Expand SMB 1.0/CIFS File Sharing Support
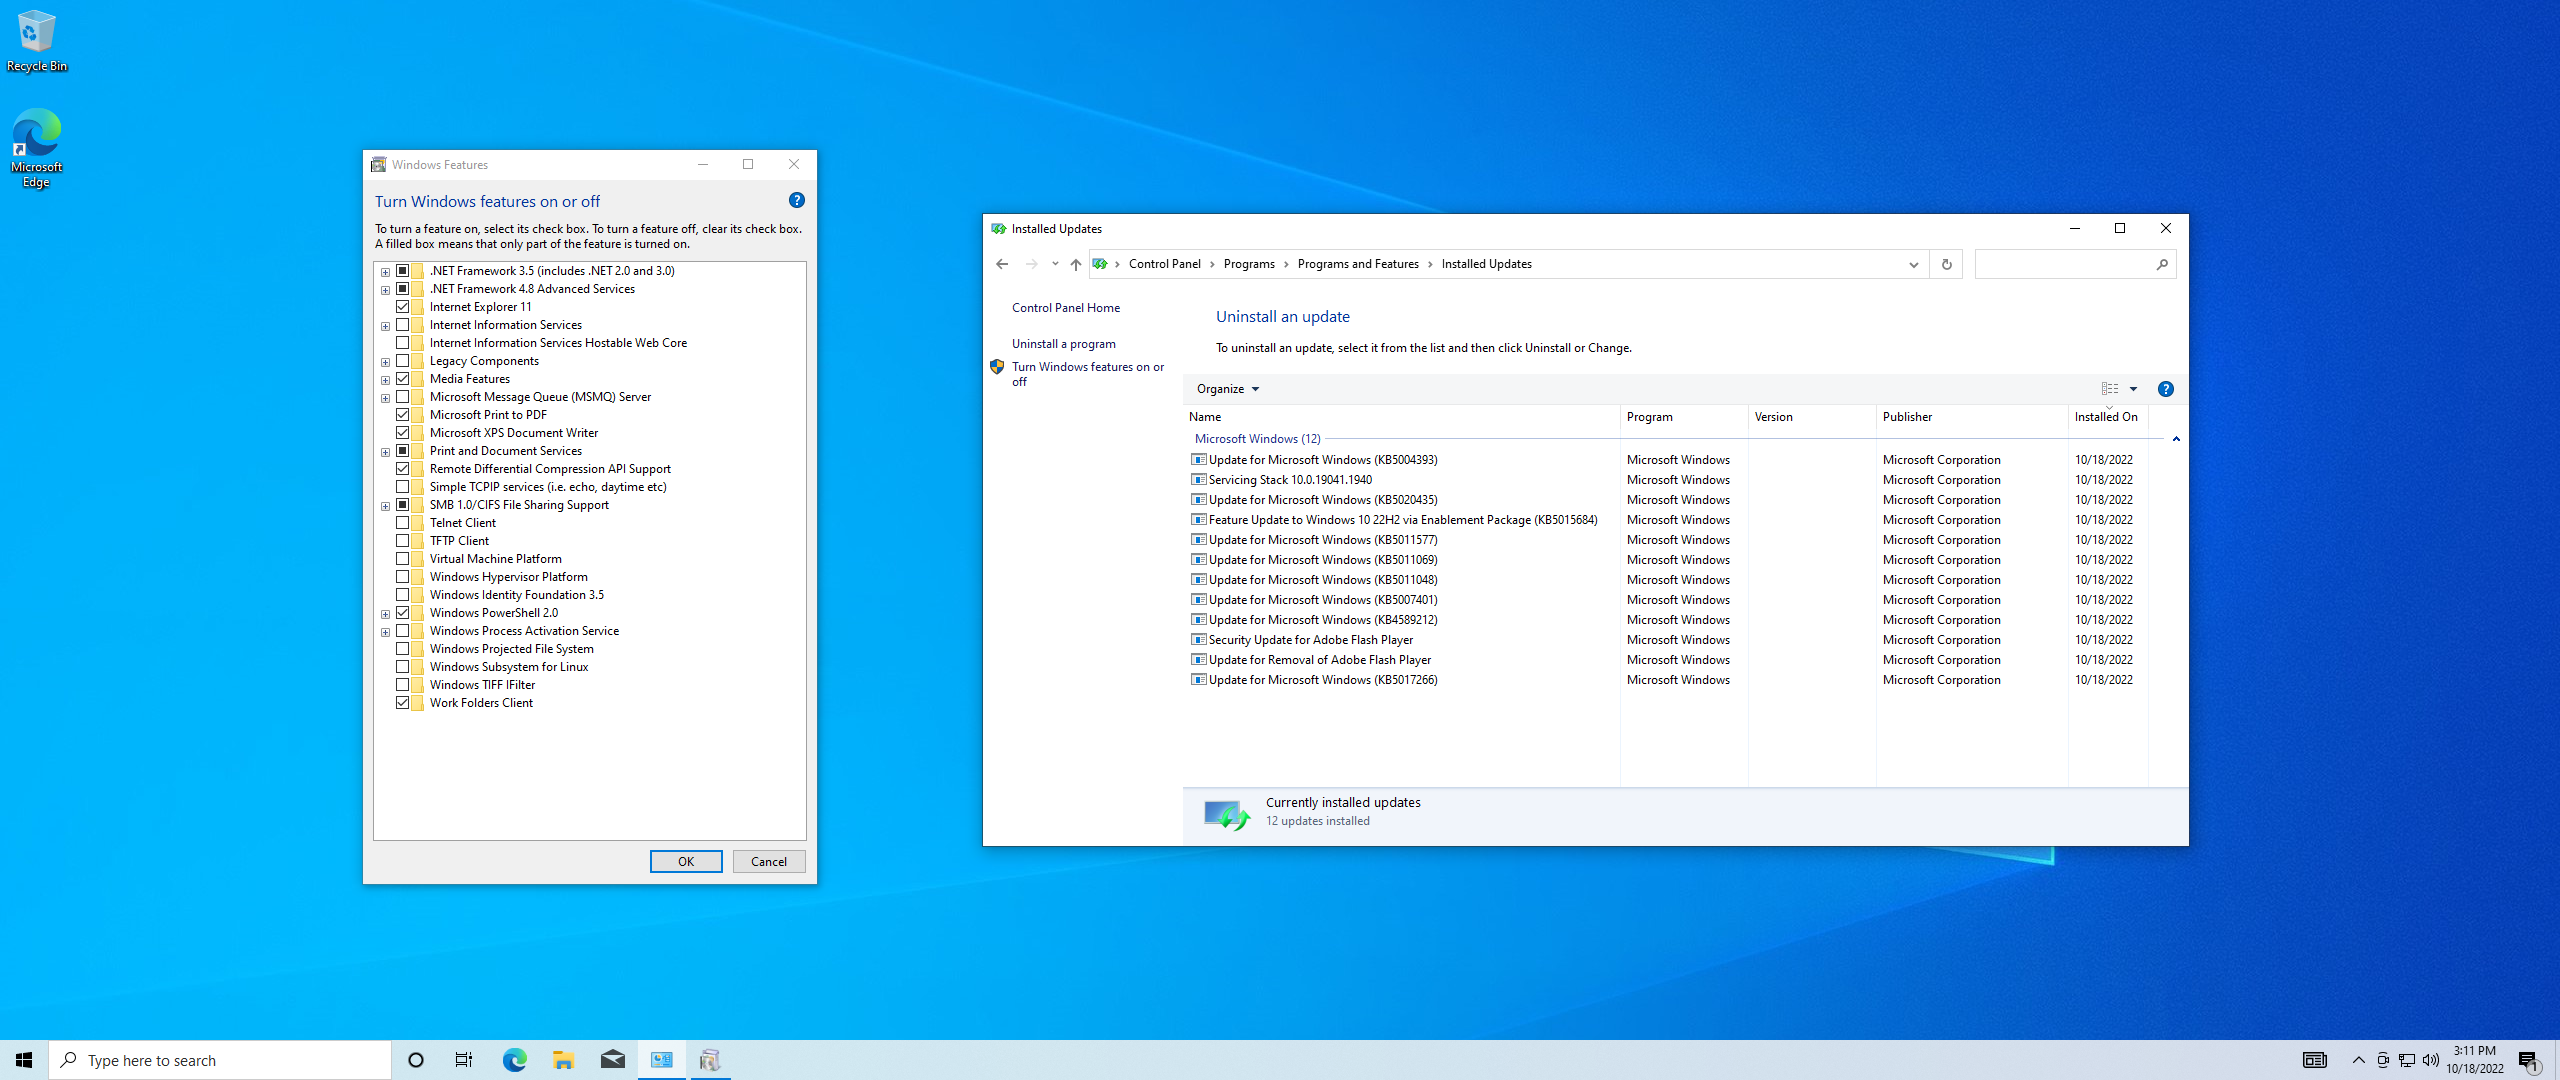2560x1080 pixels. 385,506
